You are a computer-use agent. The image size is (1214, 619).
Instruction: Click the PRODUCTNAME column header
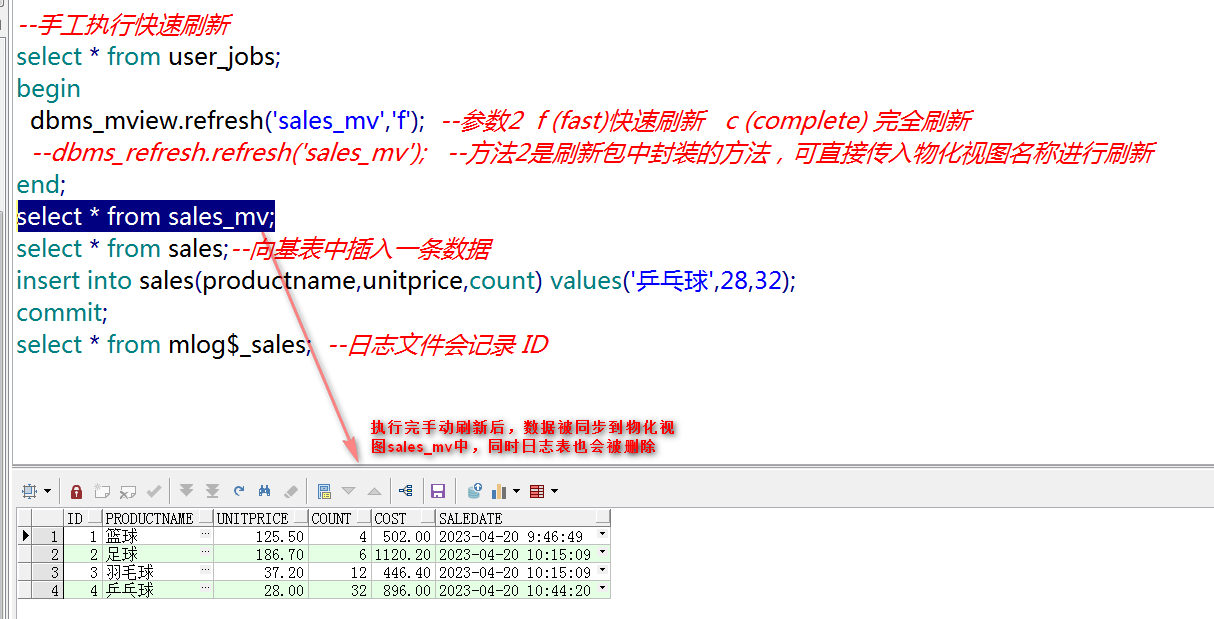[x=158, y=519]
